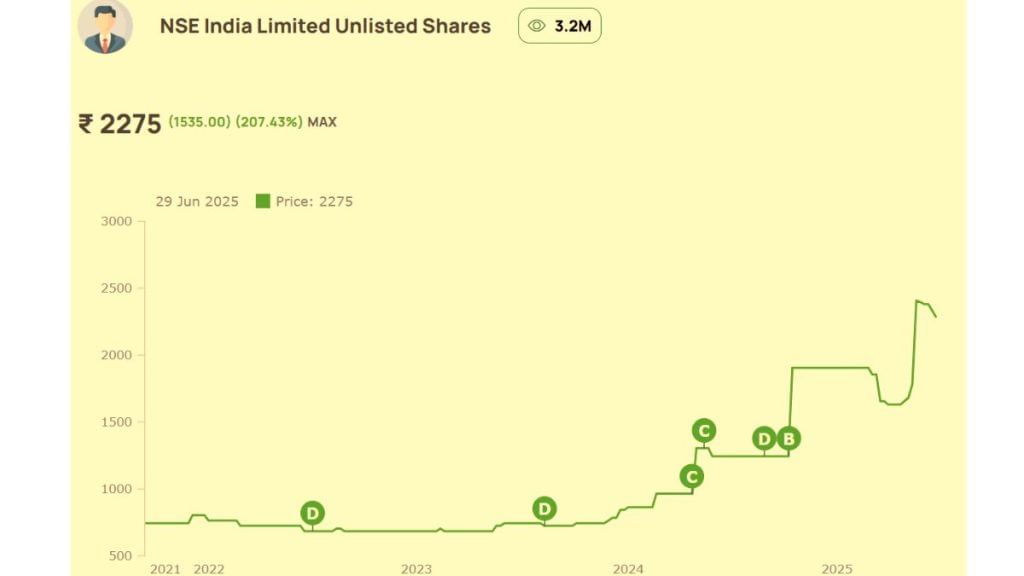Click the green Price legend swatch
Viewport: 1024px width, 576px height.
coord(263,201)
